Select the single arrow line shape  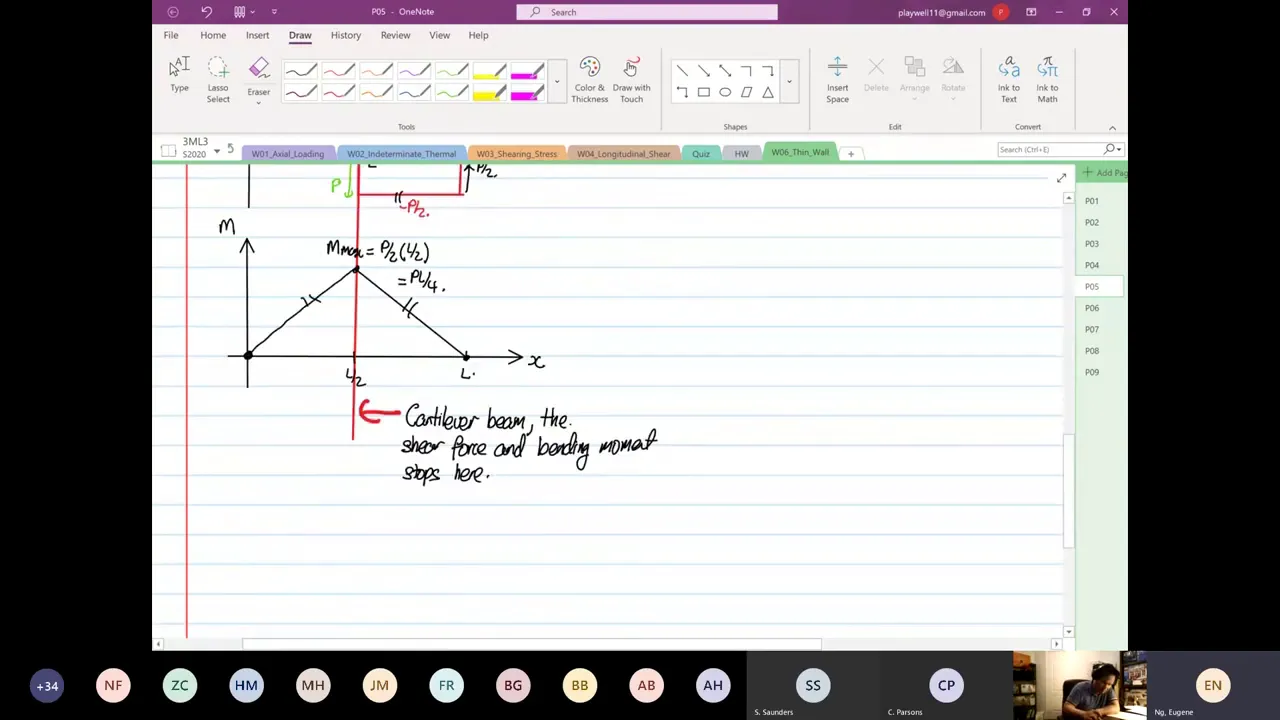point(704,71)
